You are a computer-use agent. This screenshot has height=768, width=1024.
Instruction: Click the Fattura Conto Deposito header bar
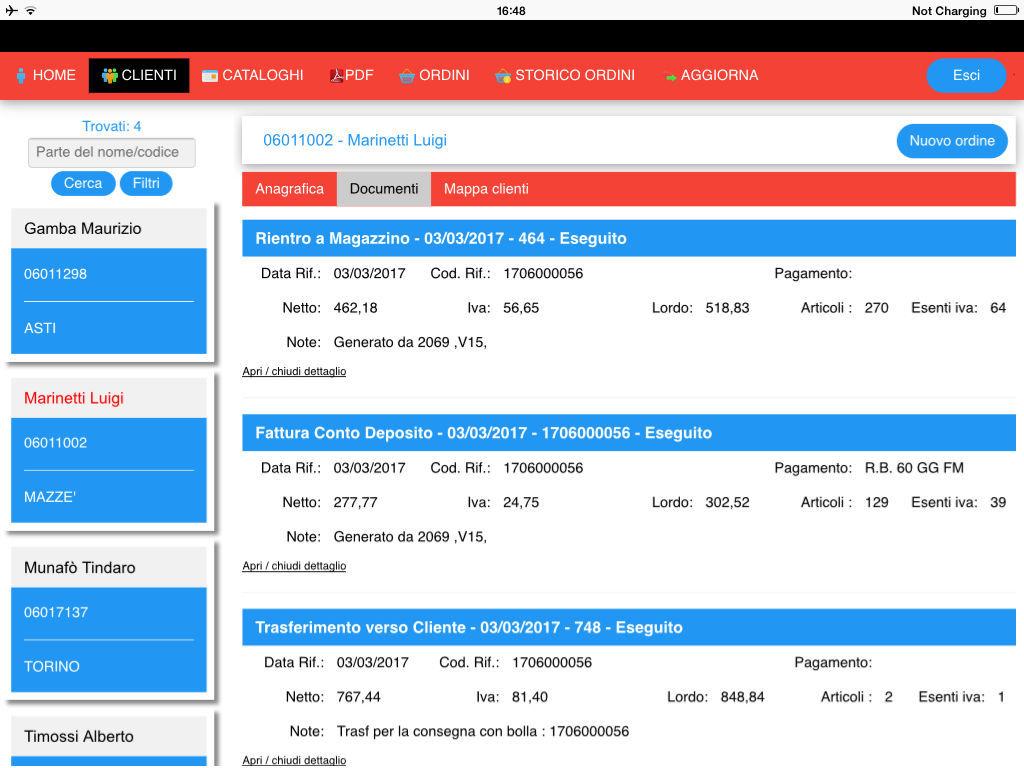(629, 433)
